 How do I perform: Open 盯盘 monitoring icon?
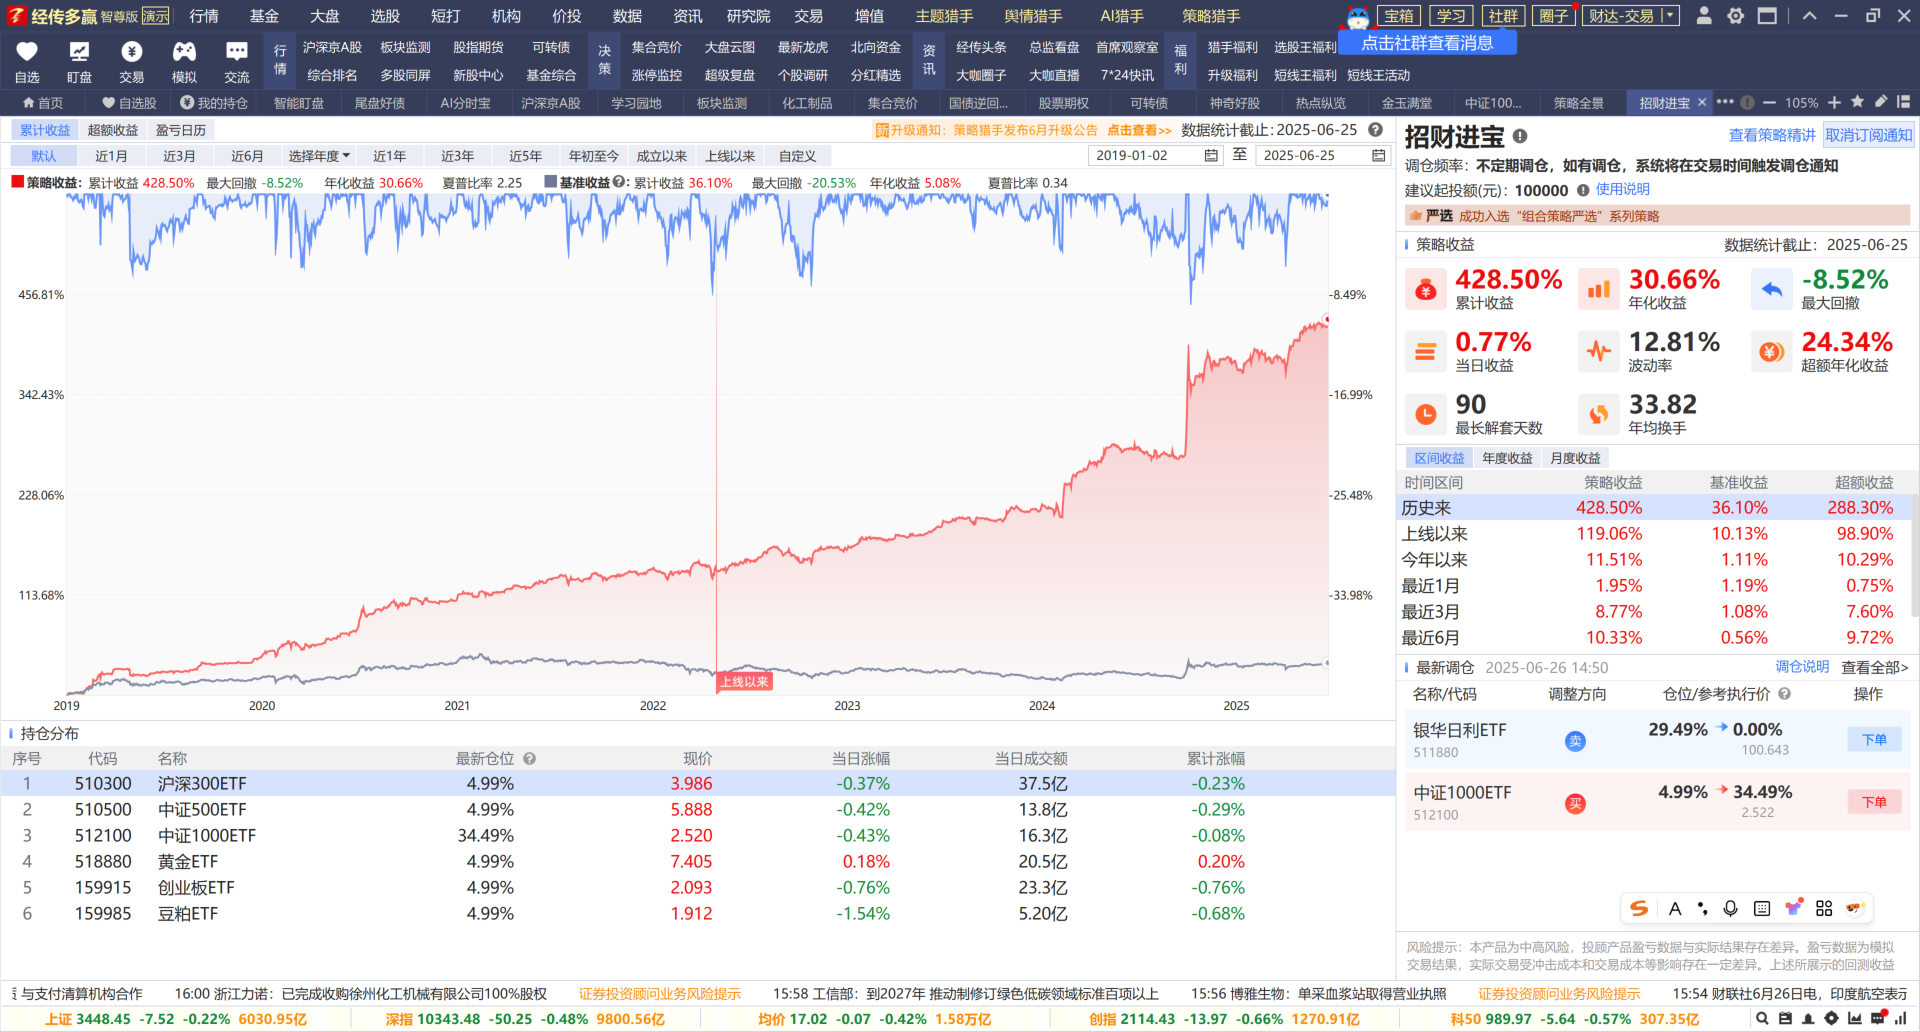(79, 52)
